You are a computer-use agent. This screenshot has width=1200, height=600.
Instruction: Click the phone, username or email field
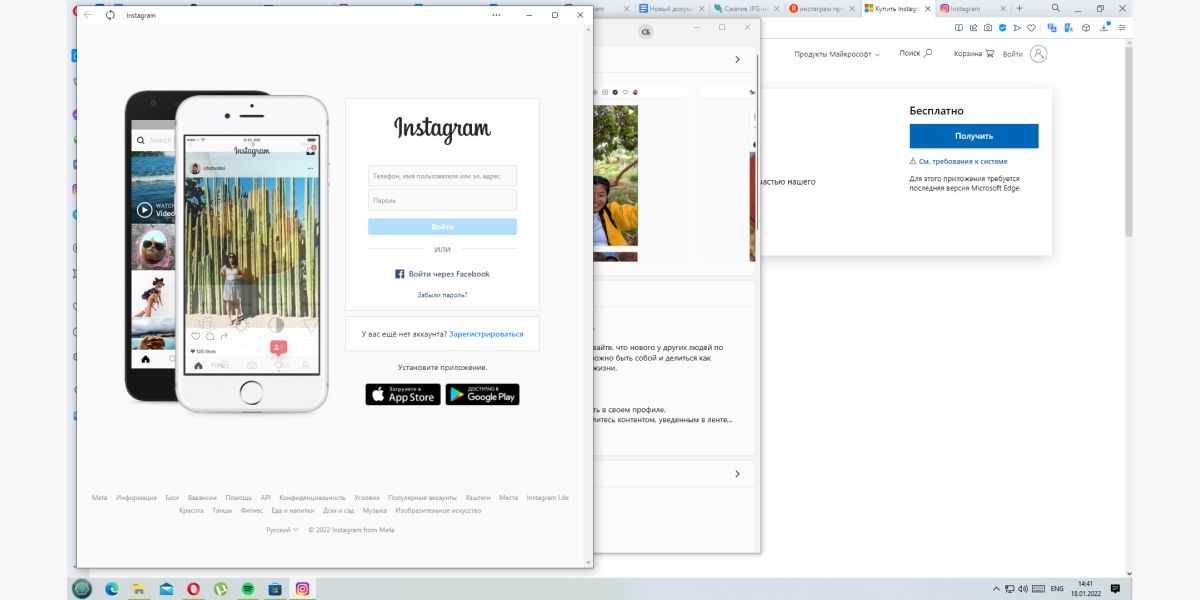pyautogui.click(x=442, y=176)
